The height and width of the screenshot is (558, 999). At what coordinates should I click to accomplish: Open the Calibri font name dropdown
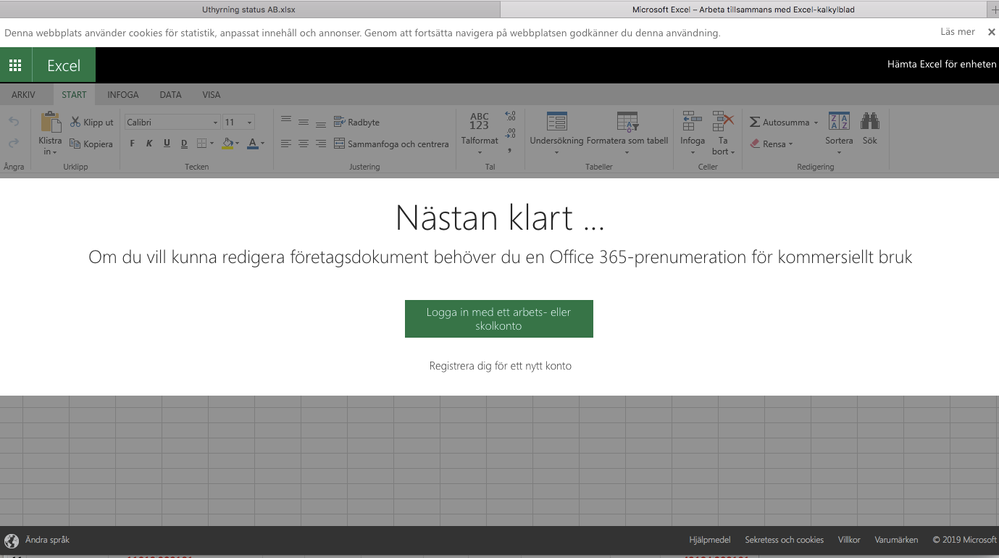click(x=214, y=122)
